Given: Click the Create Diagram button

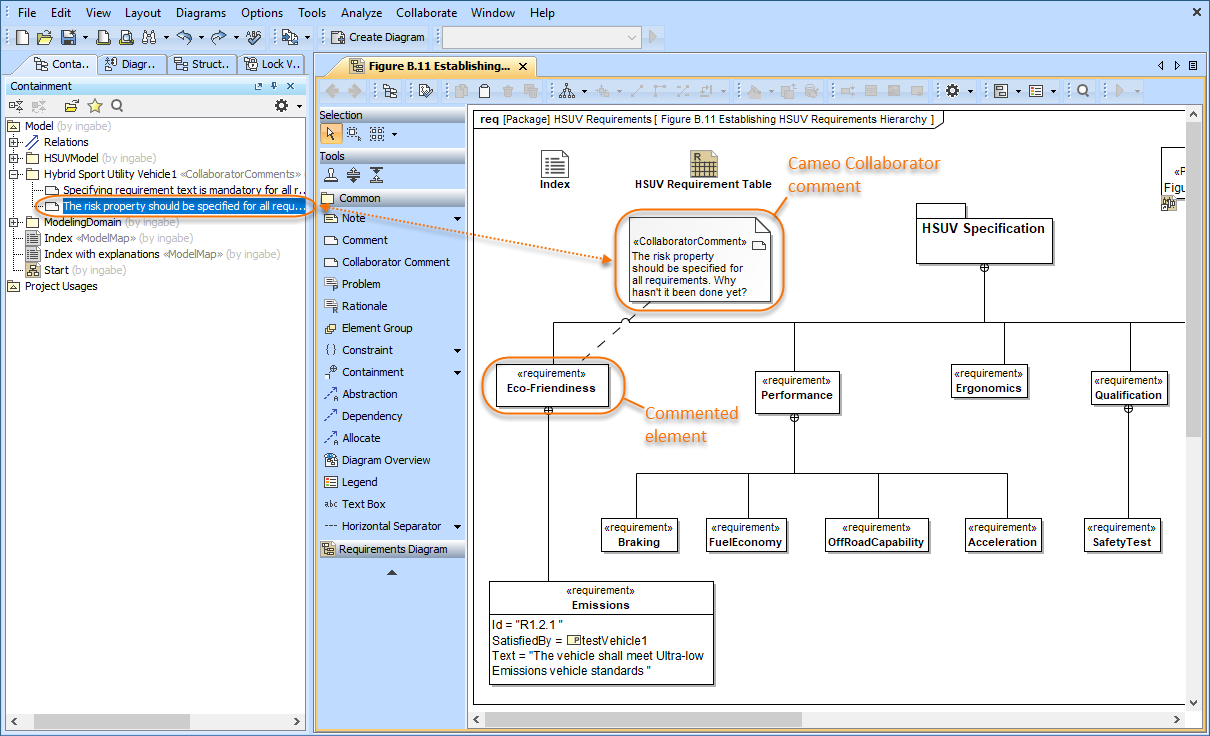Looking at the screenshot, I should pyautogui.click(x=378, y=37).
